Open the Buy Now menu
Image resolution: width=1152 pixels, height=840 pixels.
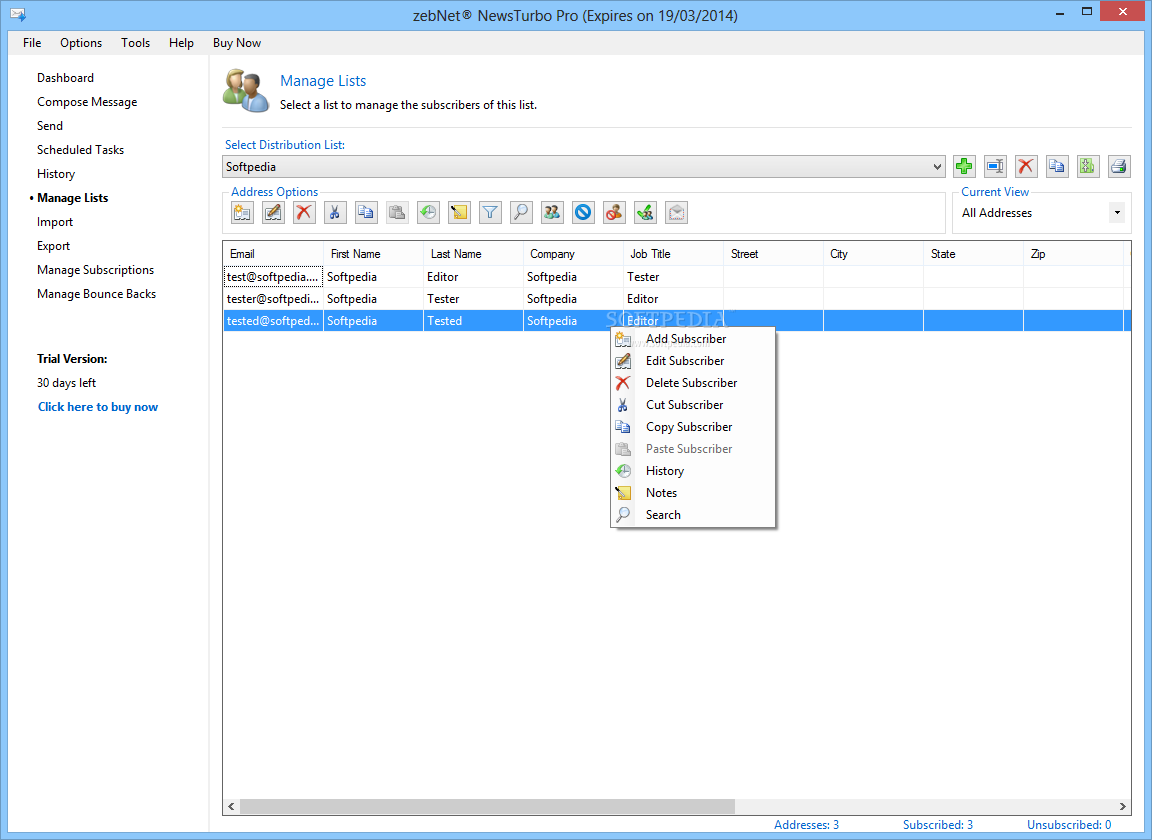pos(237,43)
